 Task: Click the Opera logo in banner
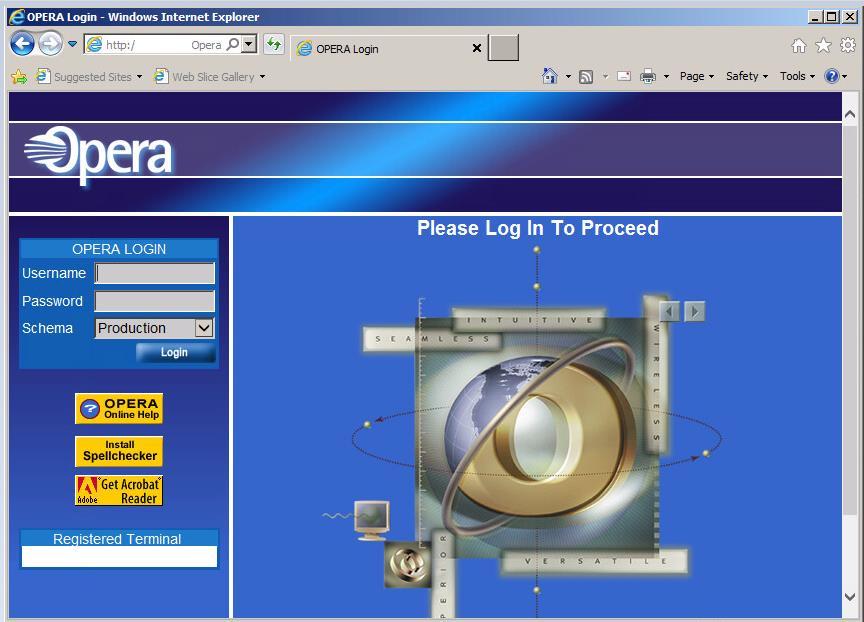(x=98, y=154)
